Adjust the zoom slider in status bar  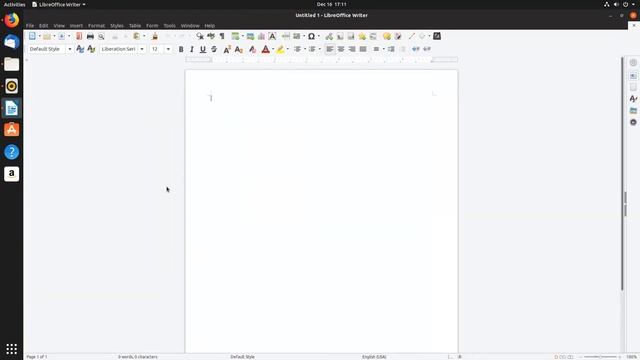(x=600, y=357)
